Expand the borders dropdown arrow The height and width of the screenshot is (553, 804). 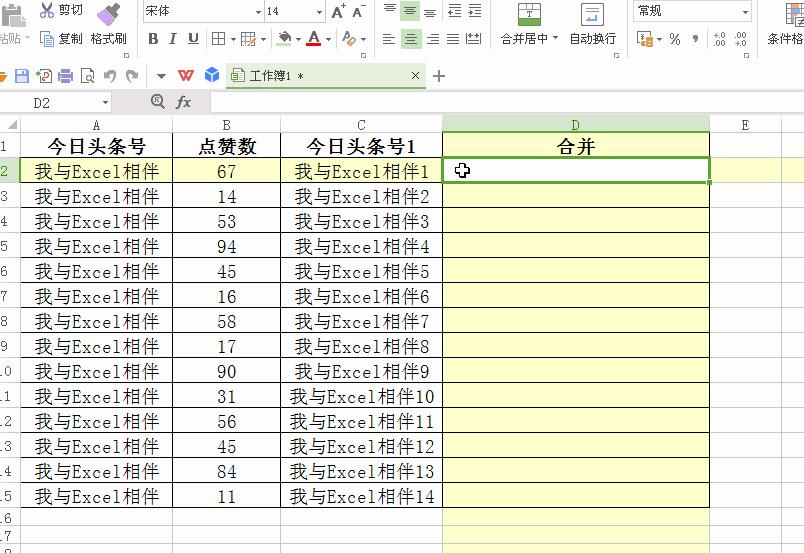tap(233, 40)
